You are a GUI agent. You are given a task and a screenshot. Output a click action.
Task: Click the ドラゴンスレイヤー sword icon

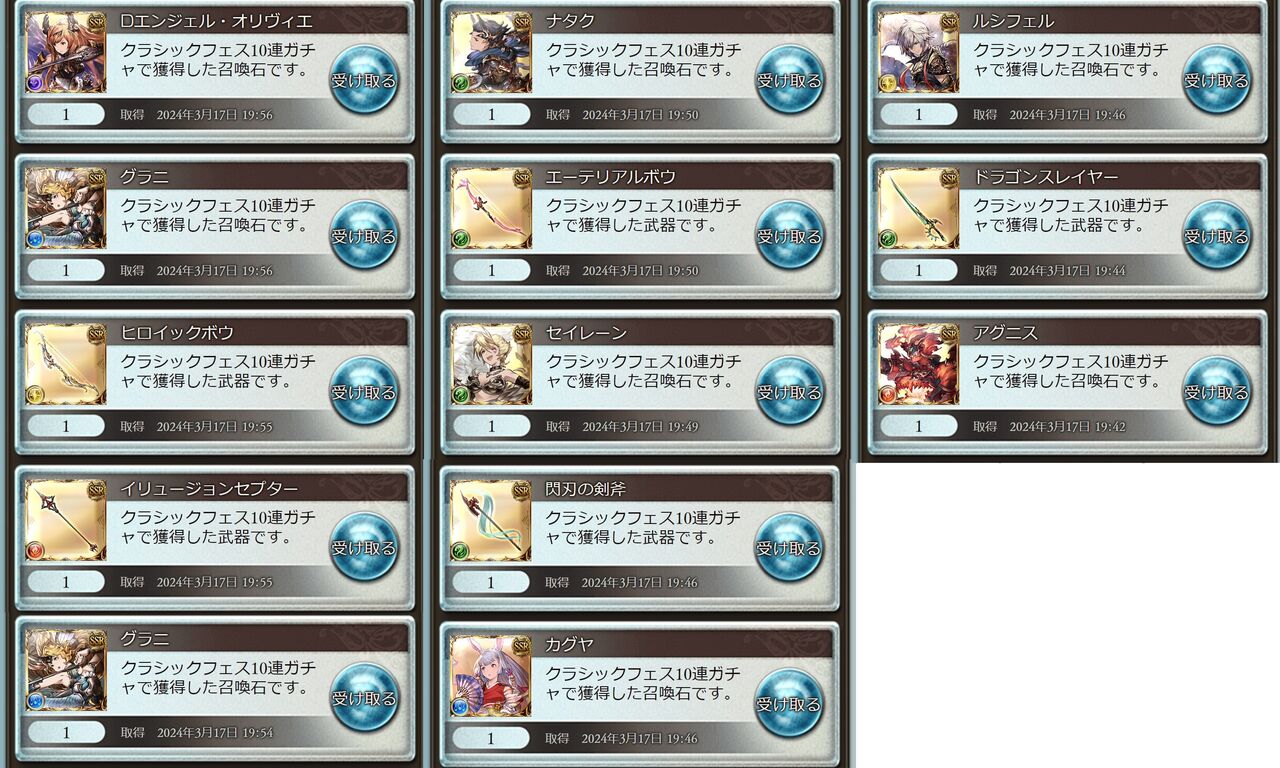click(918, 208)
